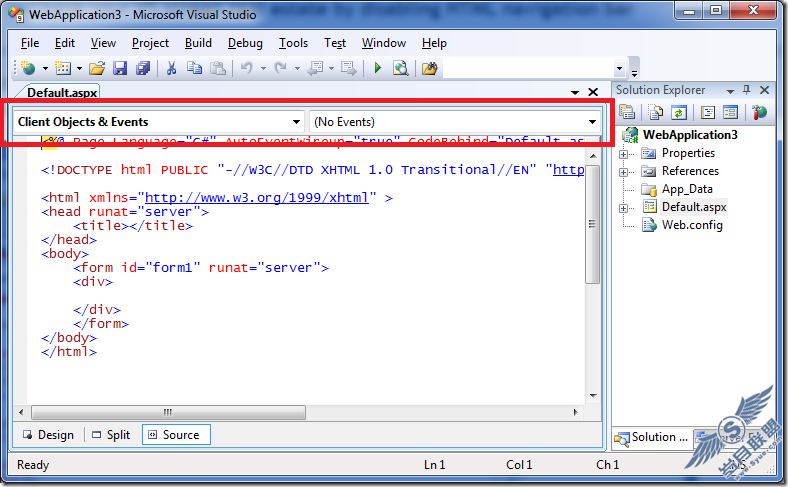The height and width of the screenshot is (487, 788).
Task: Open the Tools menu
Action: pyautogui.click(x=293, y=43)
